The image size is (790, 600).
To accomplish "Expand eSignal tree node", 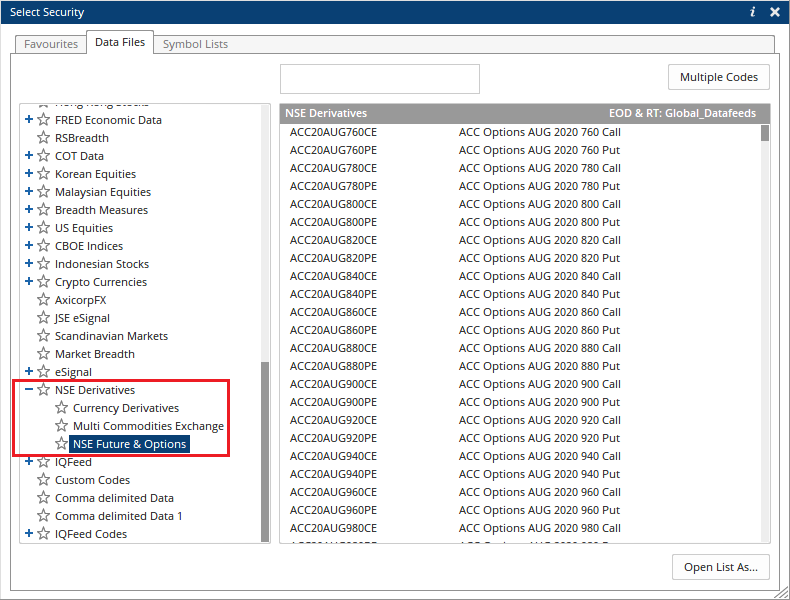I will [29, 371].
